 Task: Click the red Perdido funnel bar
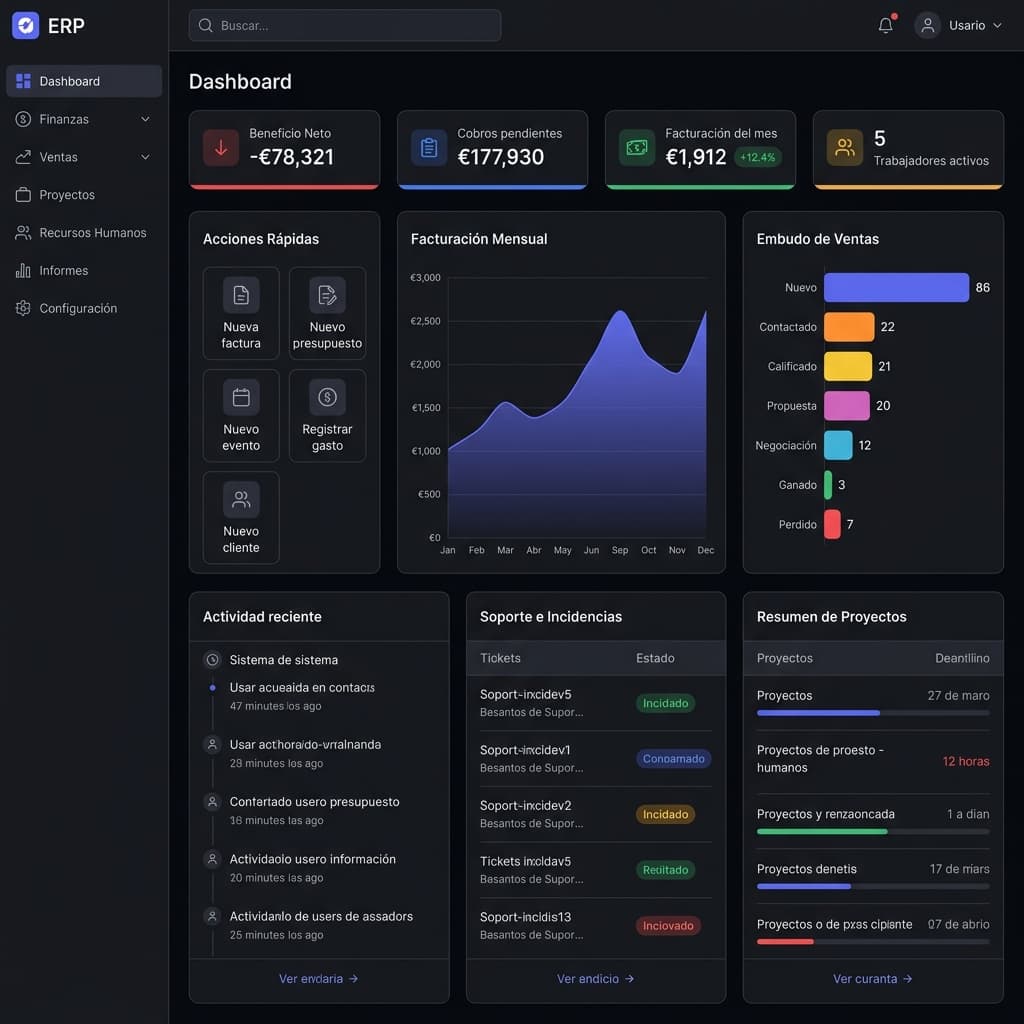point(832,524)
